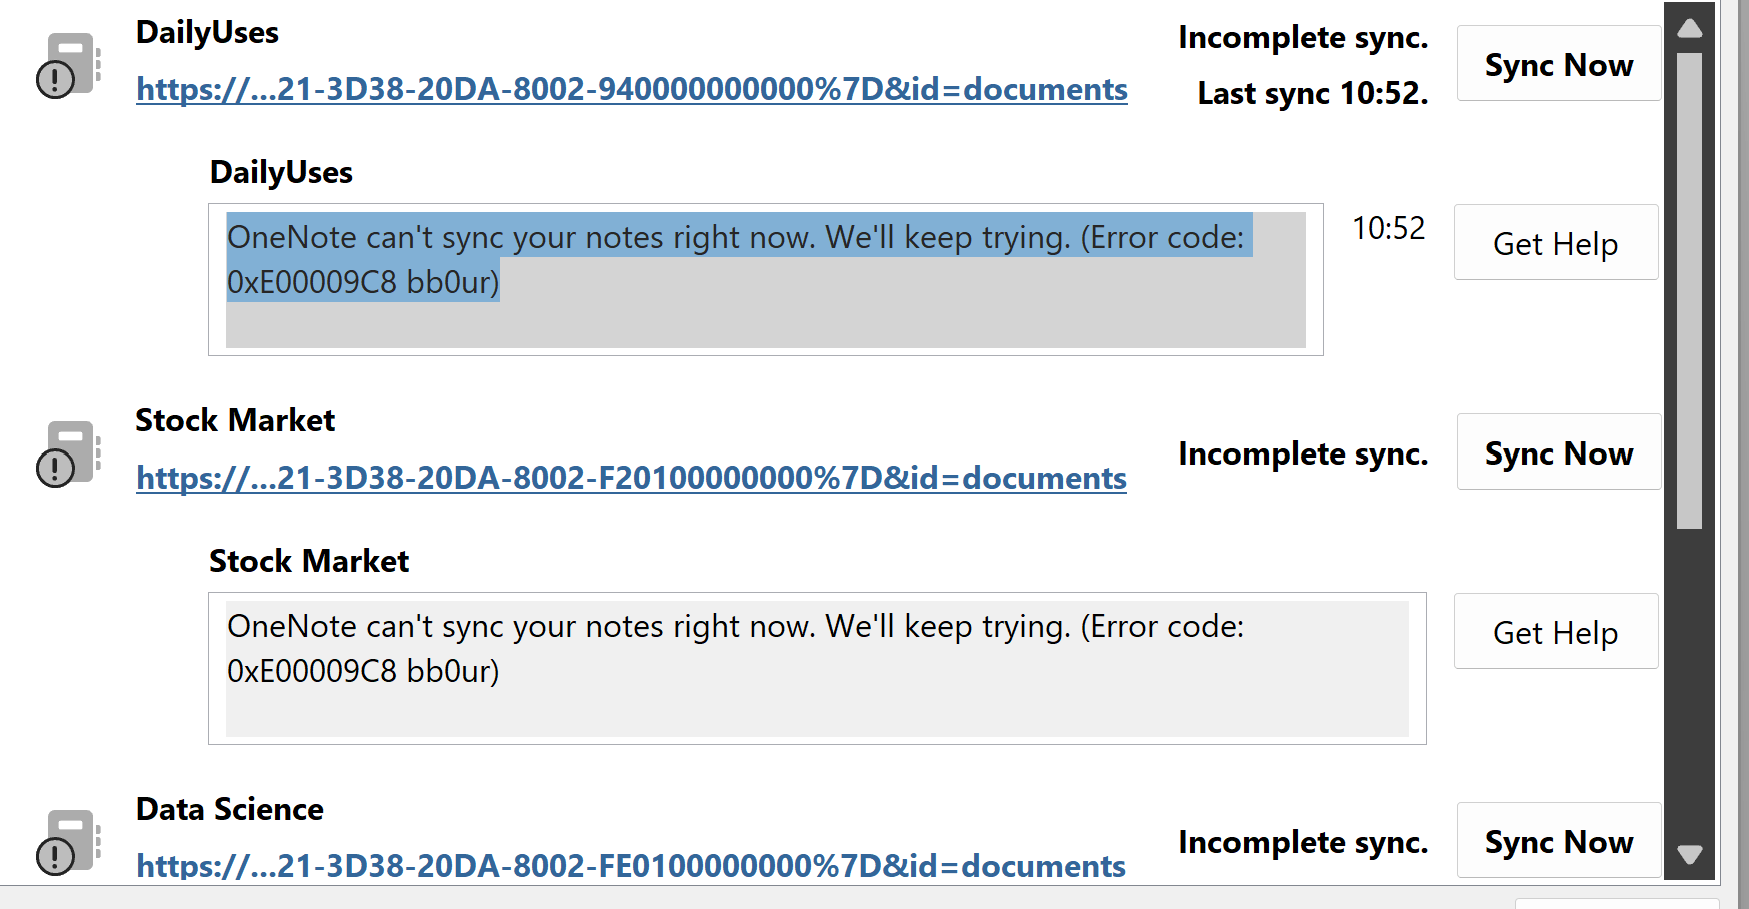This screenshot has height=909, width=1749.
Task: Open the Data Science documents URL link
Action: coord(631,866)
